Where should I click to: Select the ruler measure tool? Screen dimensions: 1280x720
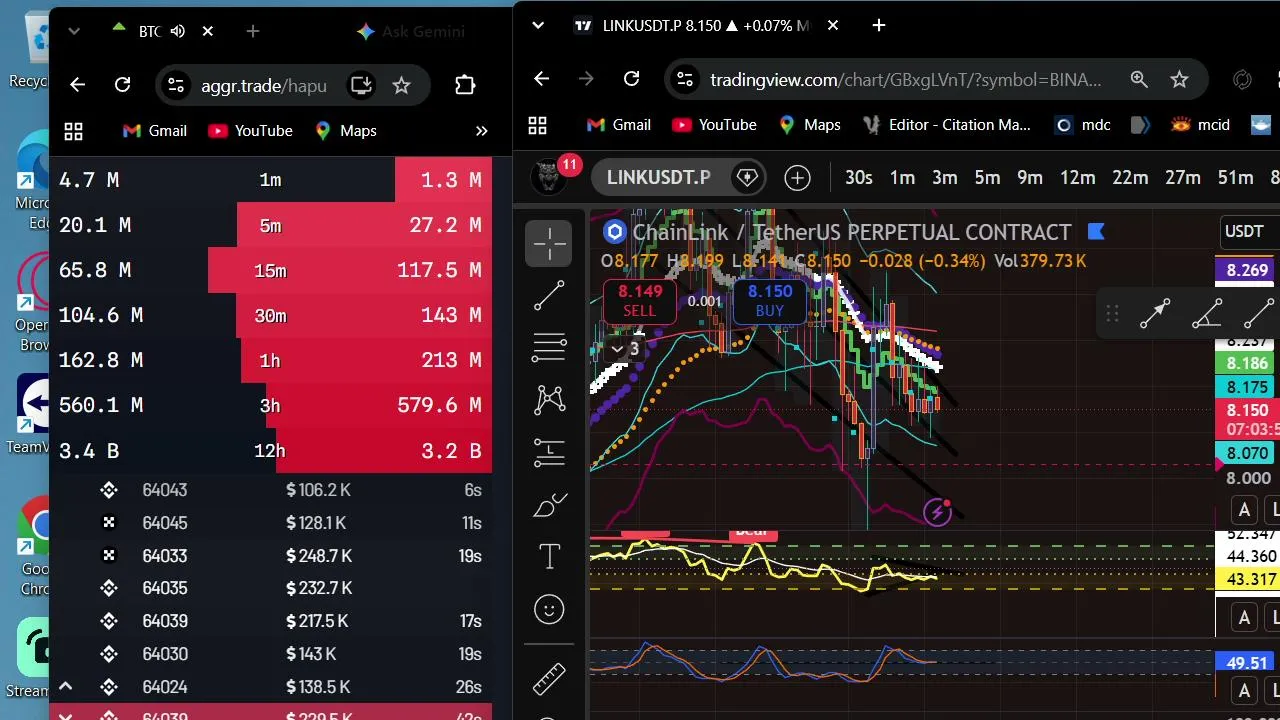(549, 679)
